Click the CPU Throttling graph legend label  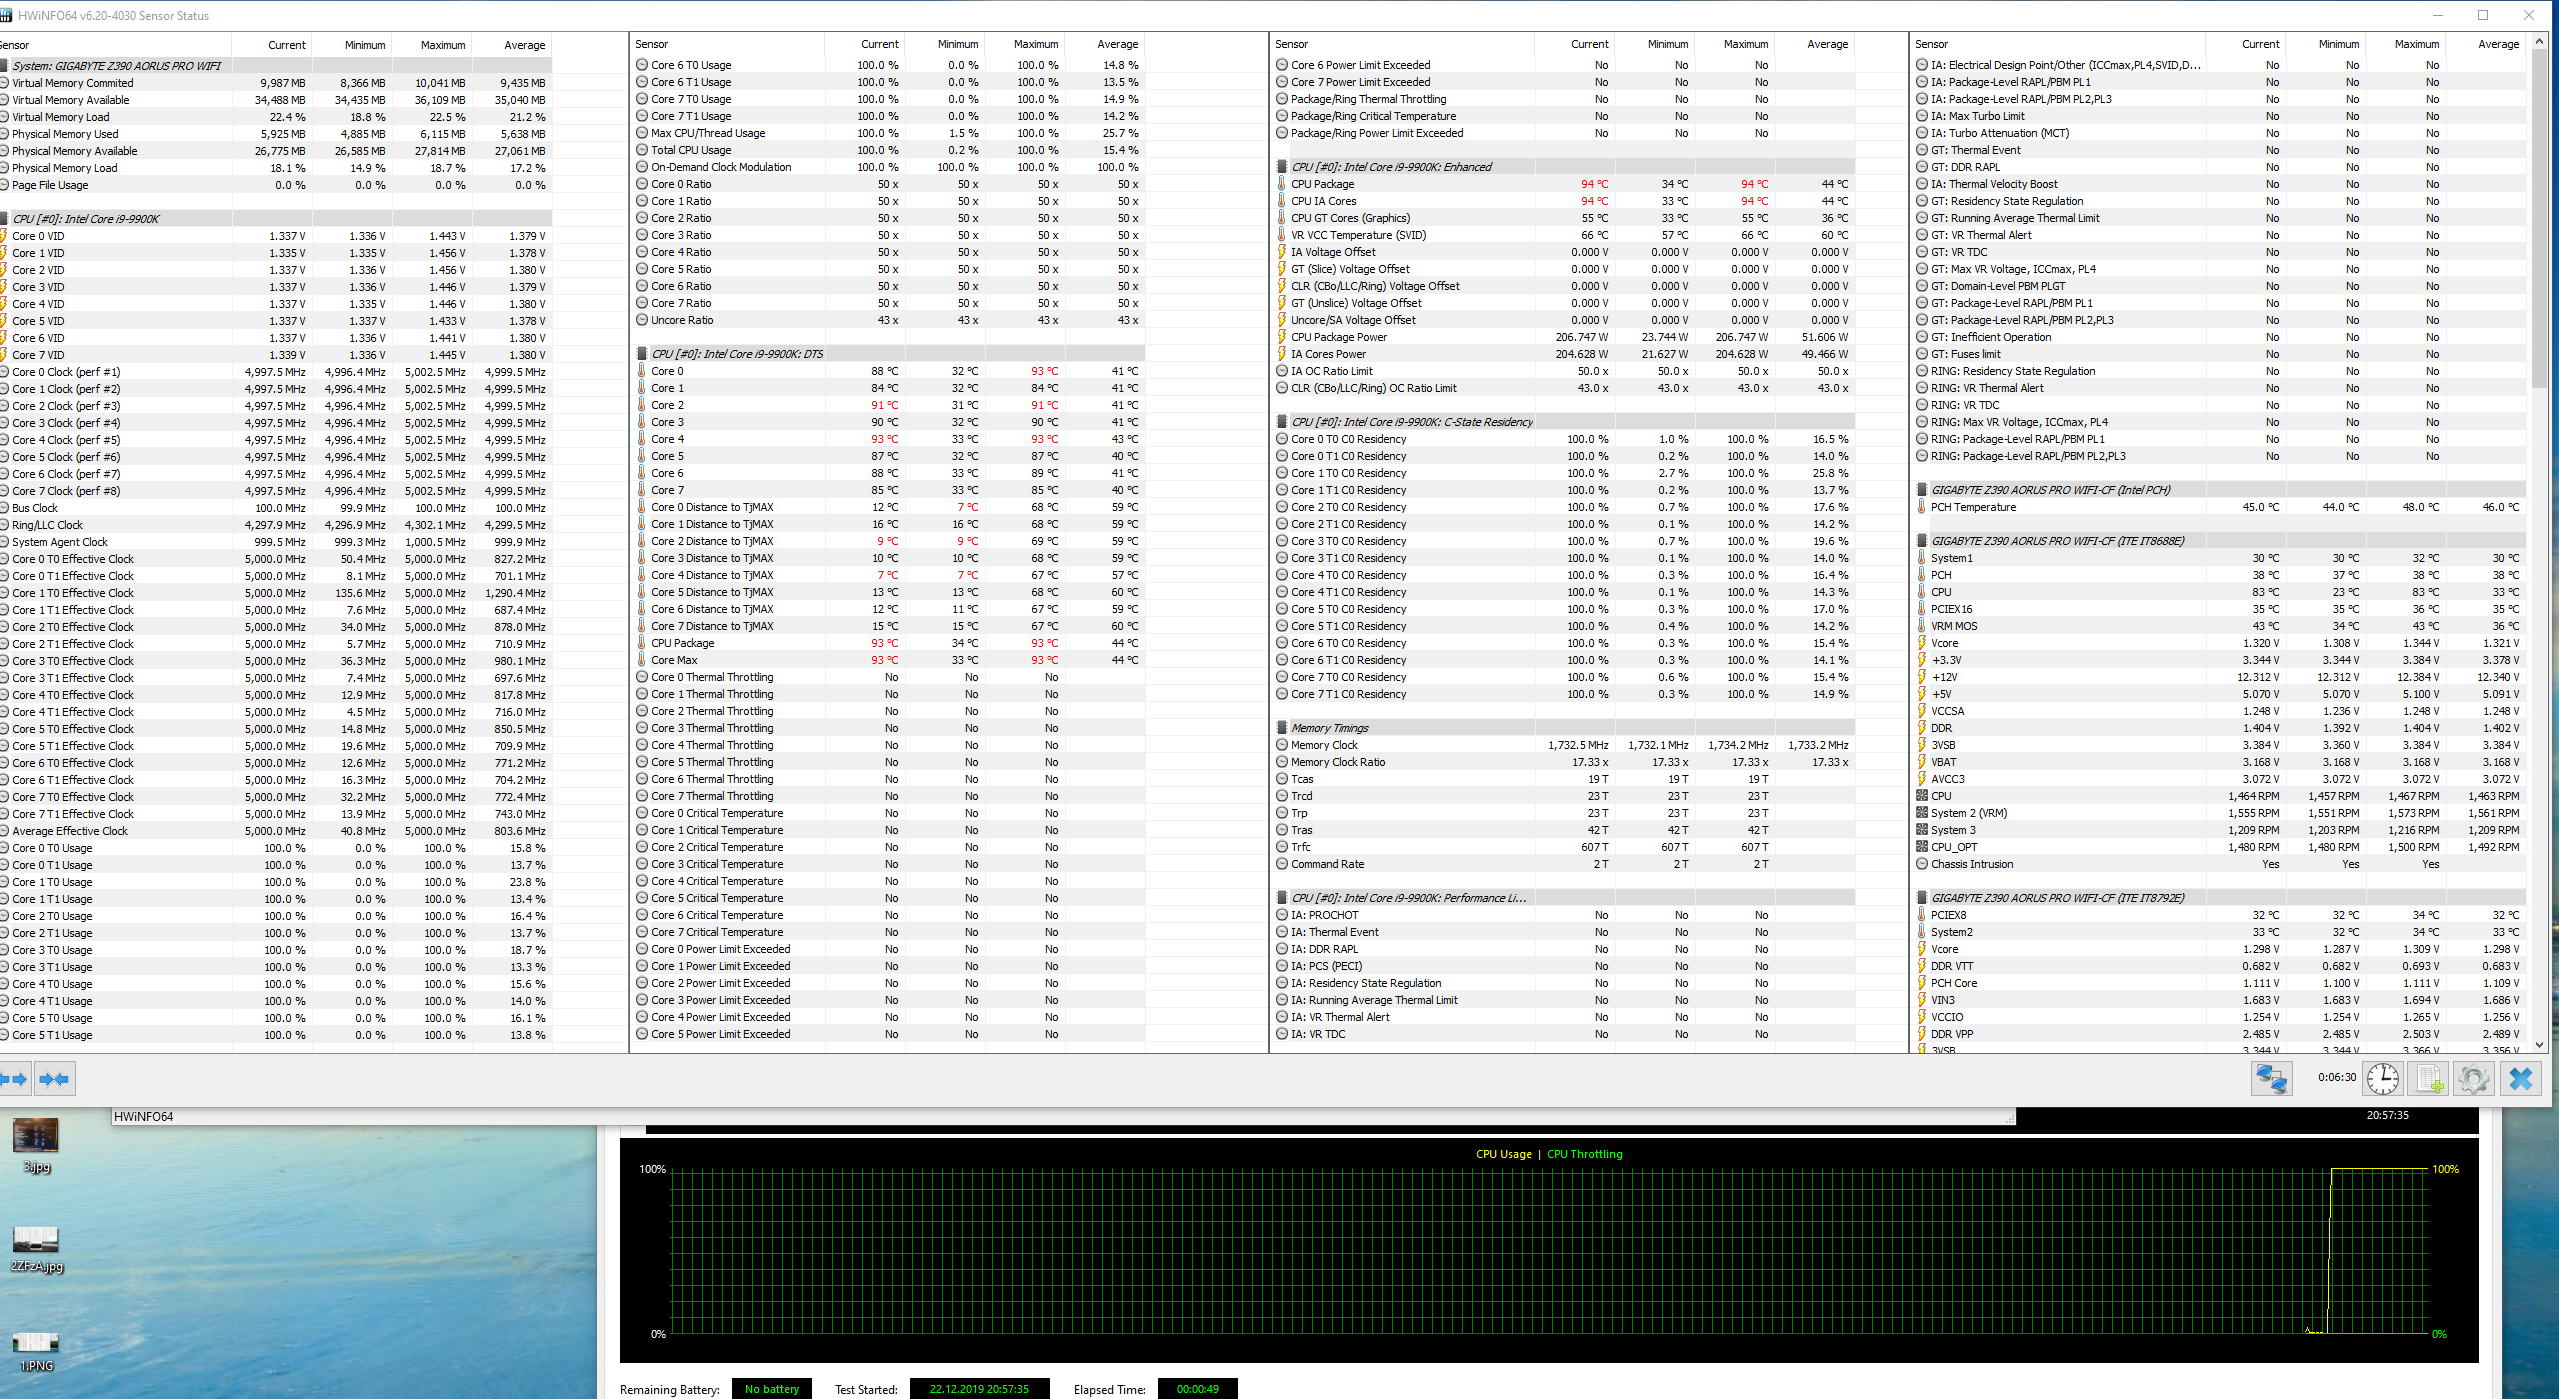(1584, 1154)
